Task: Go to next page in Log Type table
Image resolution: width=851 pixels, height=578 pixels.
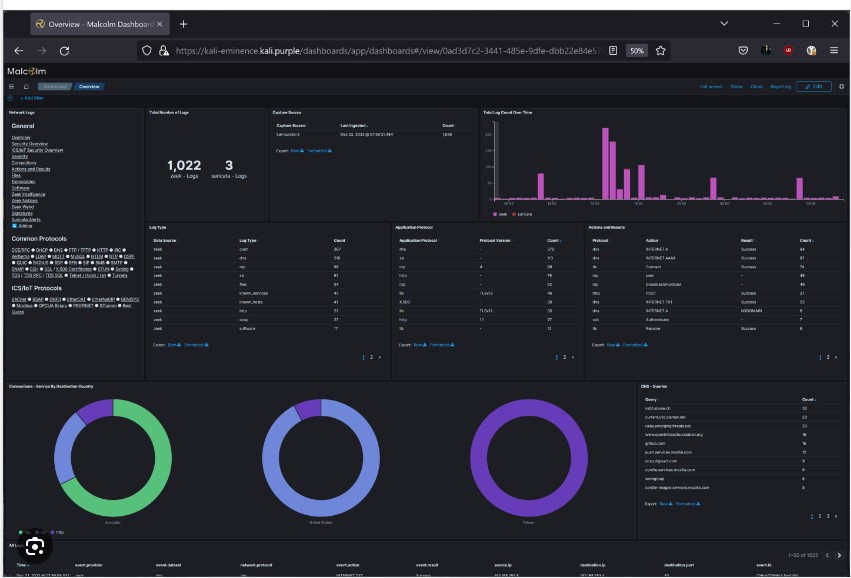Action: pos(381,357)
